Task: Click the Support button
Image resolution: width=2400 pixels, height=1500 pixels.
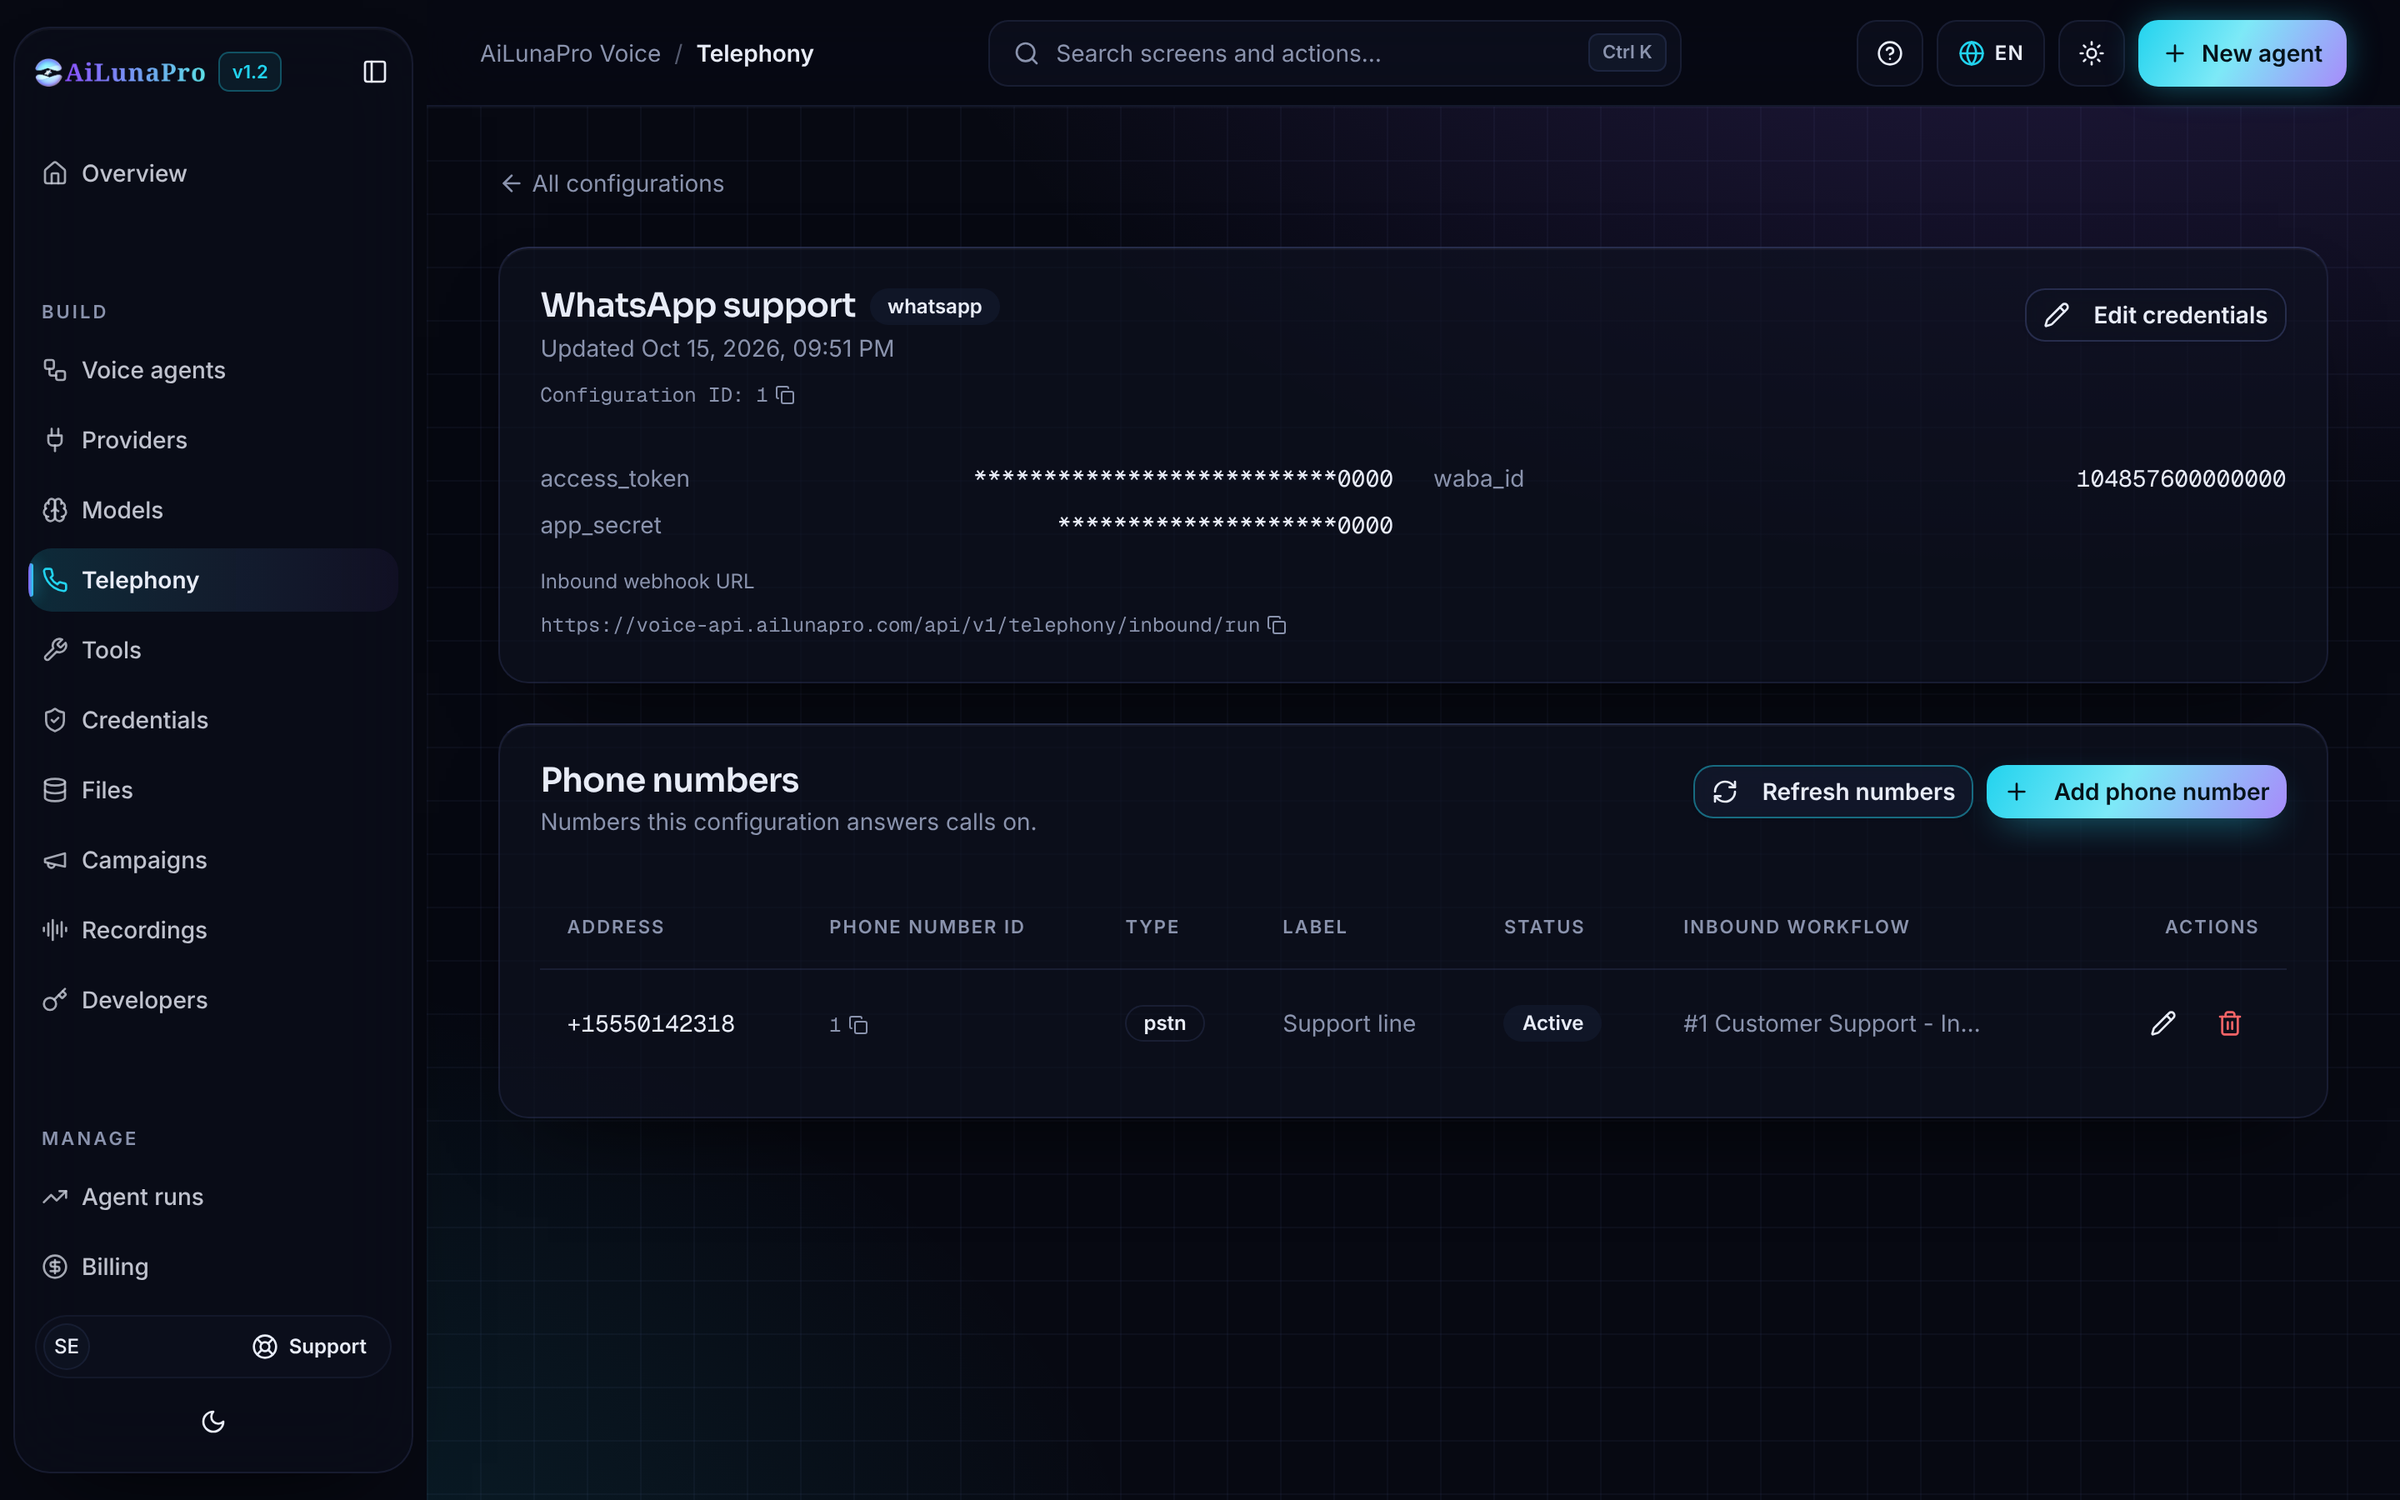Action: (310, 1346)
